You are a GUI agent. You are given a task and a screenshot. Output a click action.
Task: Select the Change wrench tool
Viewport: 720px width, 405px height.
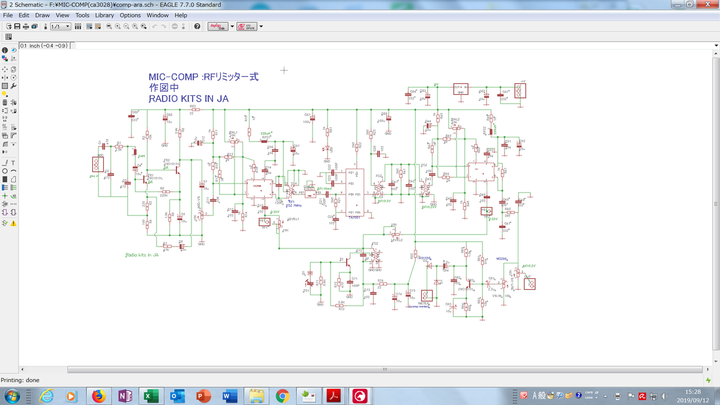point(14,86)
